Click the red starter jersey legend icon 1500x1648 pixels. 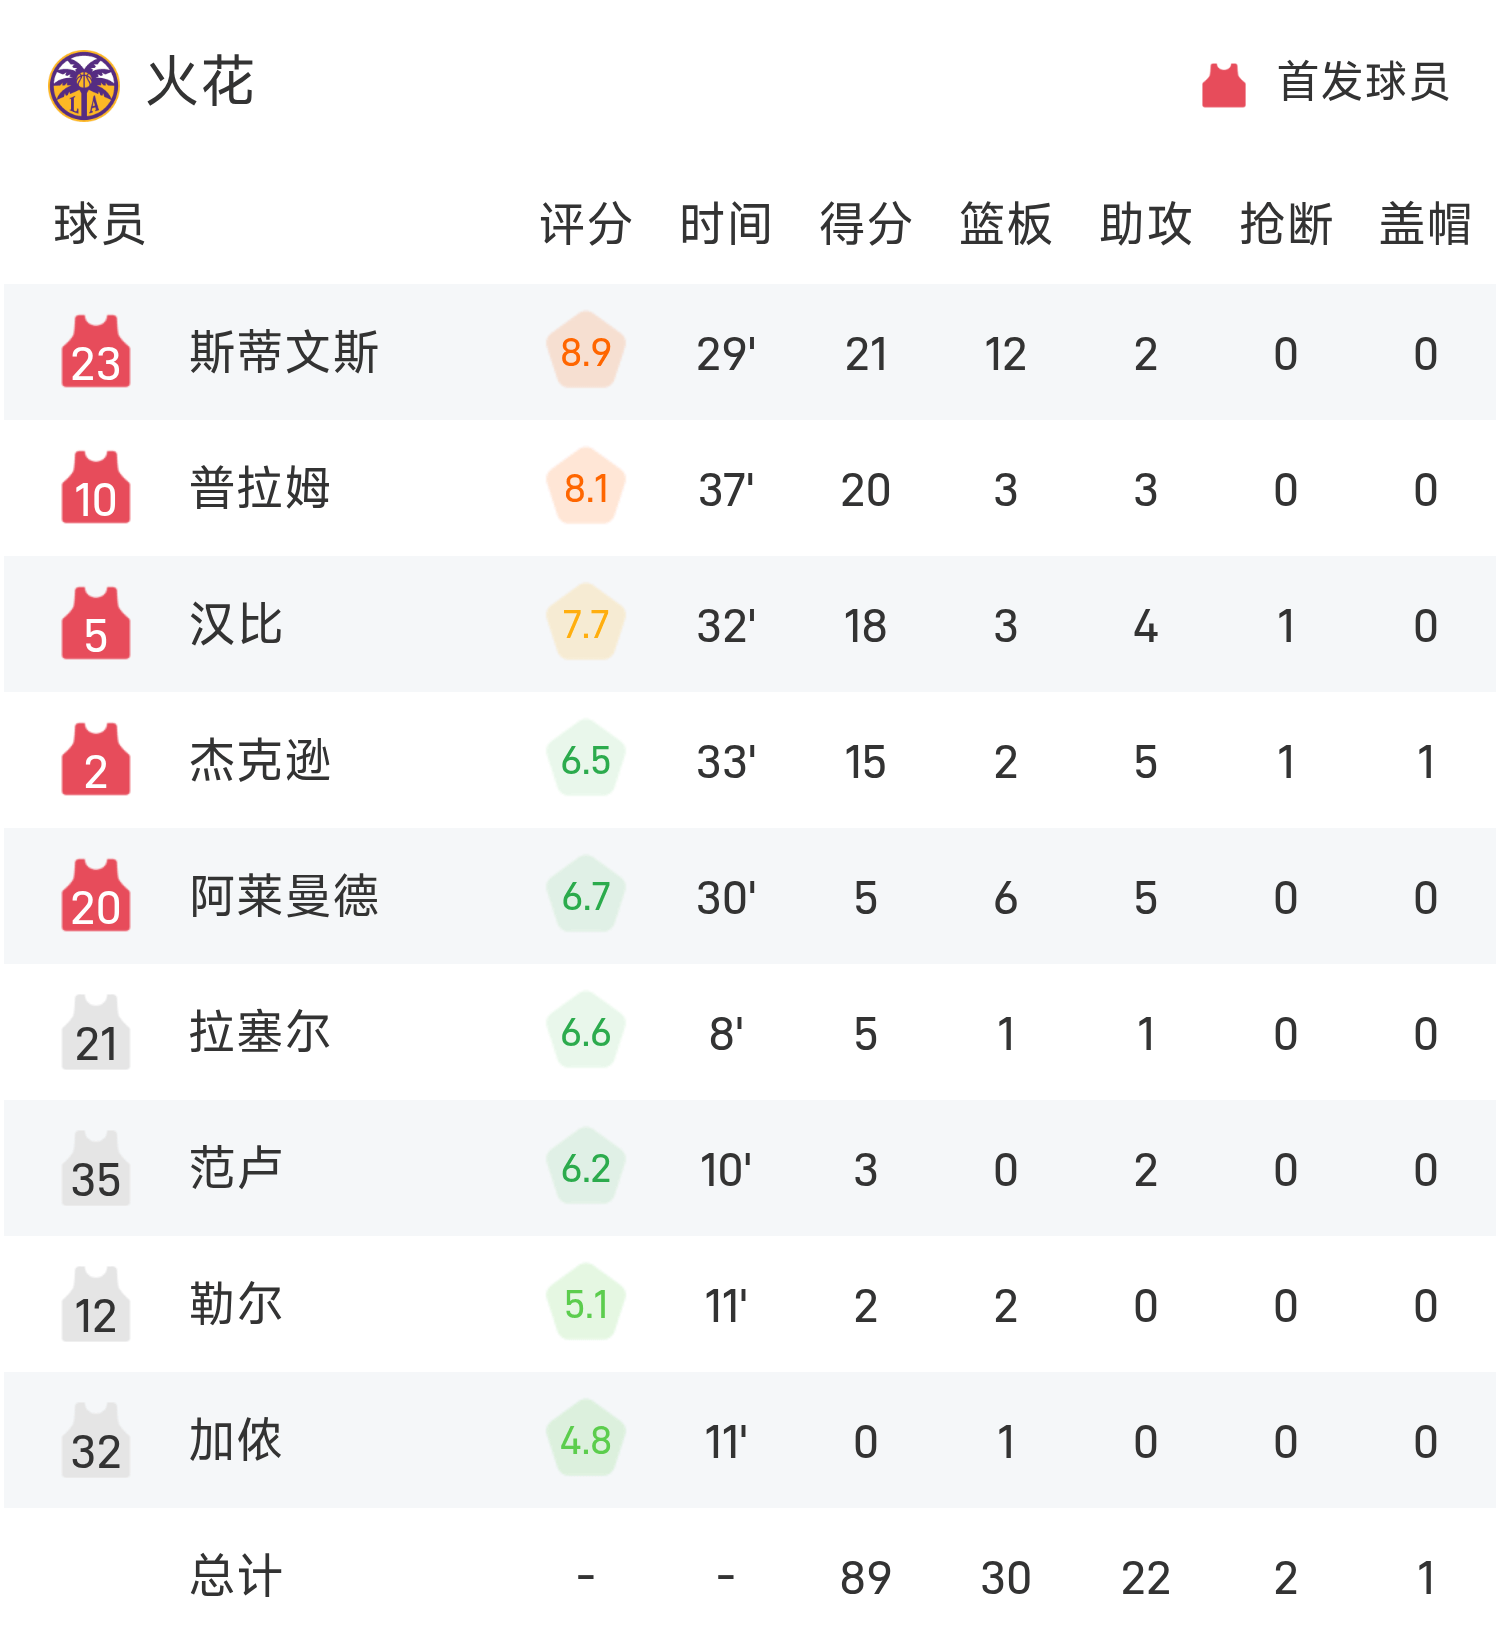click(x=1223, y=85)
